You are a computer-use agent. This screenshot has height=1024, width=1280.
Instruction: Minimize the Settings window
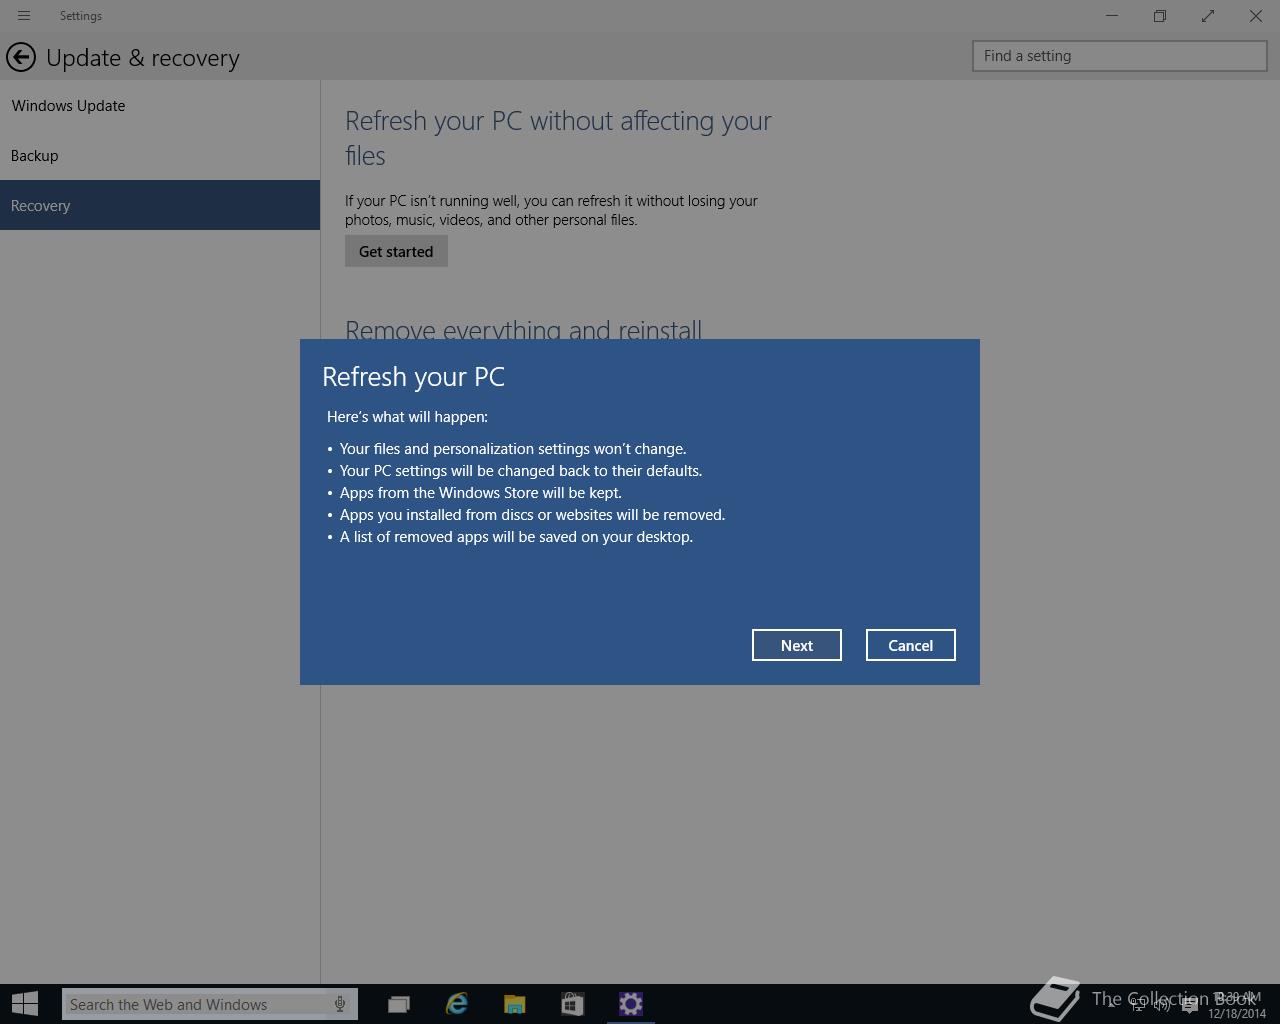tap(1112, 16)
